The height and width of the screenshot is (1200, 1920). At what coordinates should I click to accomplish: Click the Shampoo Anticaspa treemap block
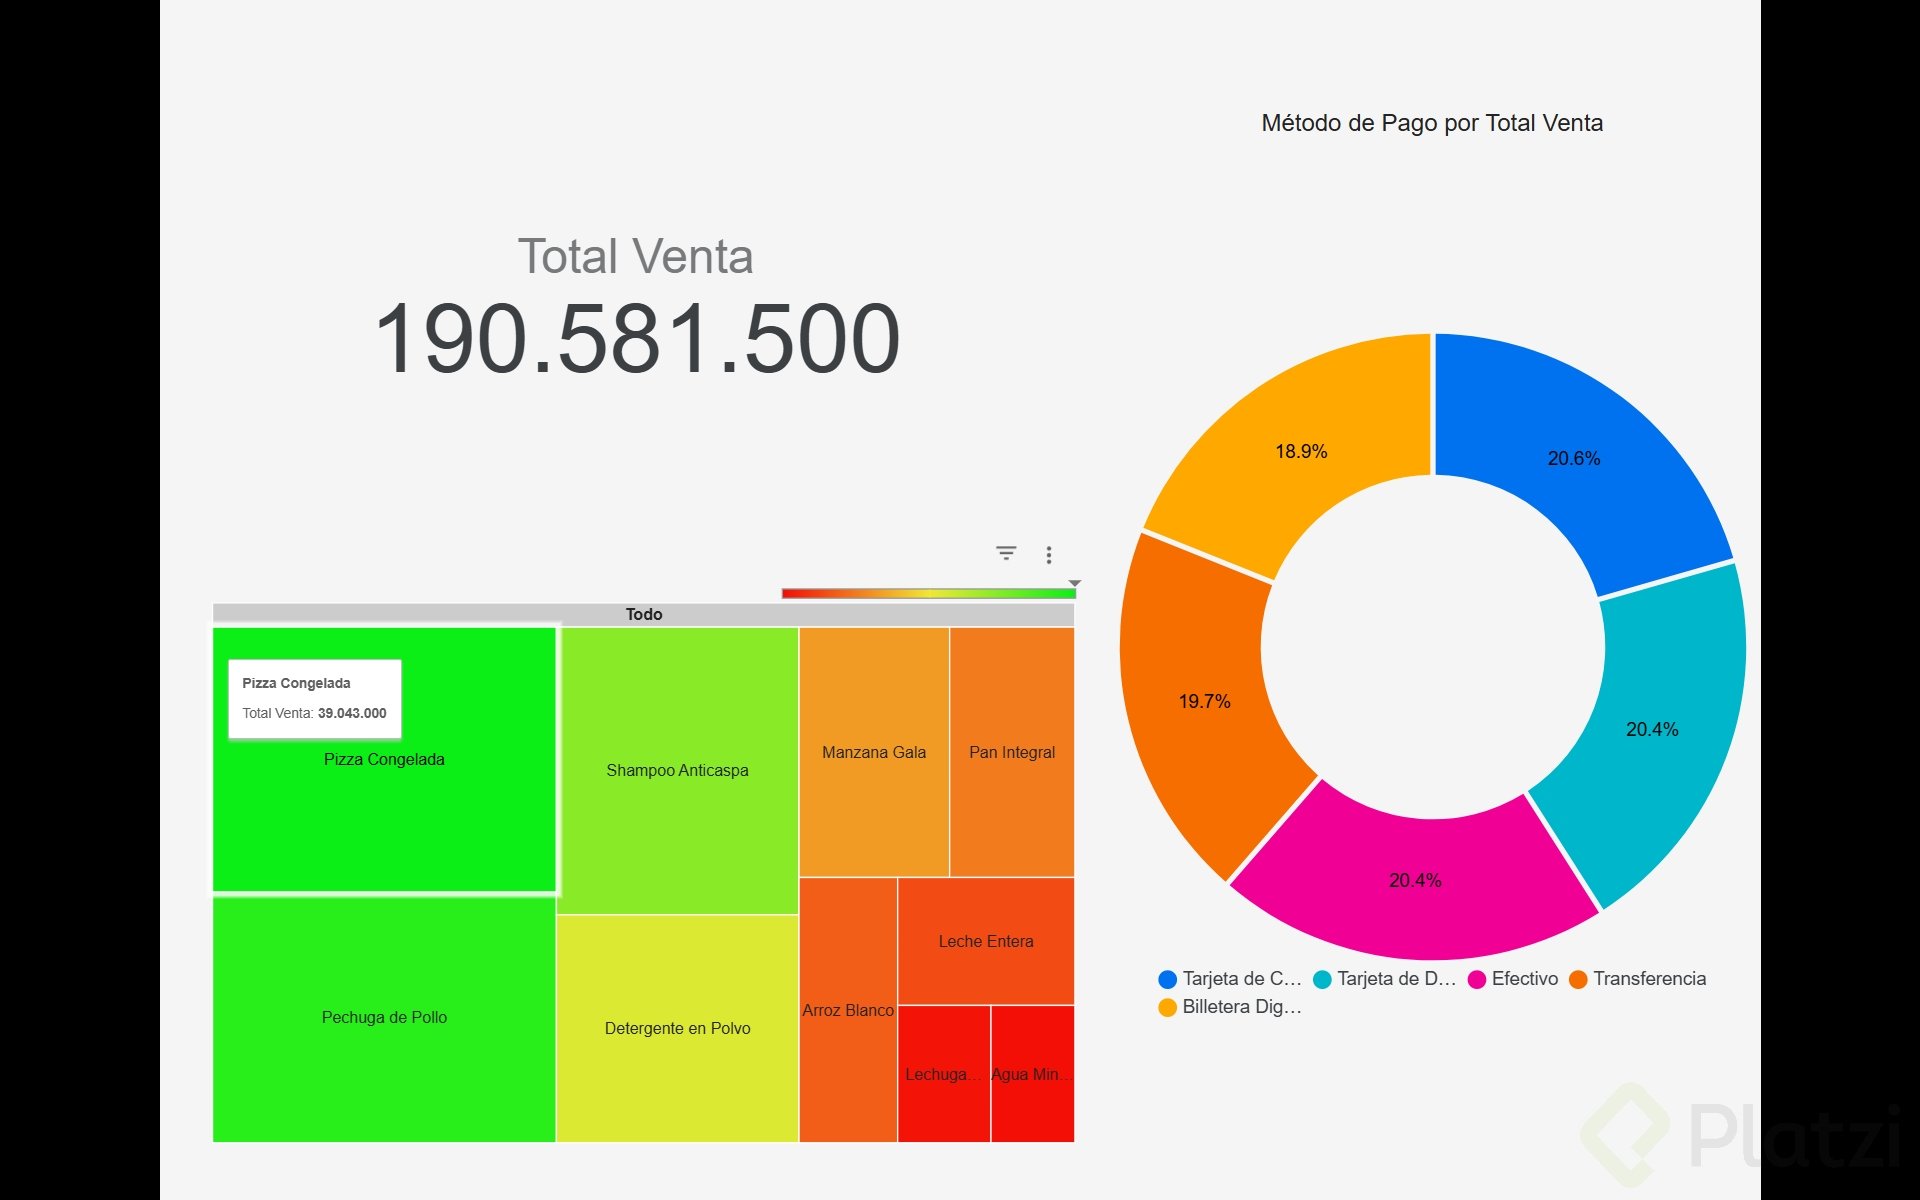tap(677, 771)
